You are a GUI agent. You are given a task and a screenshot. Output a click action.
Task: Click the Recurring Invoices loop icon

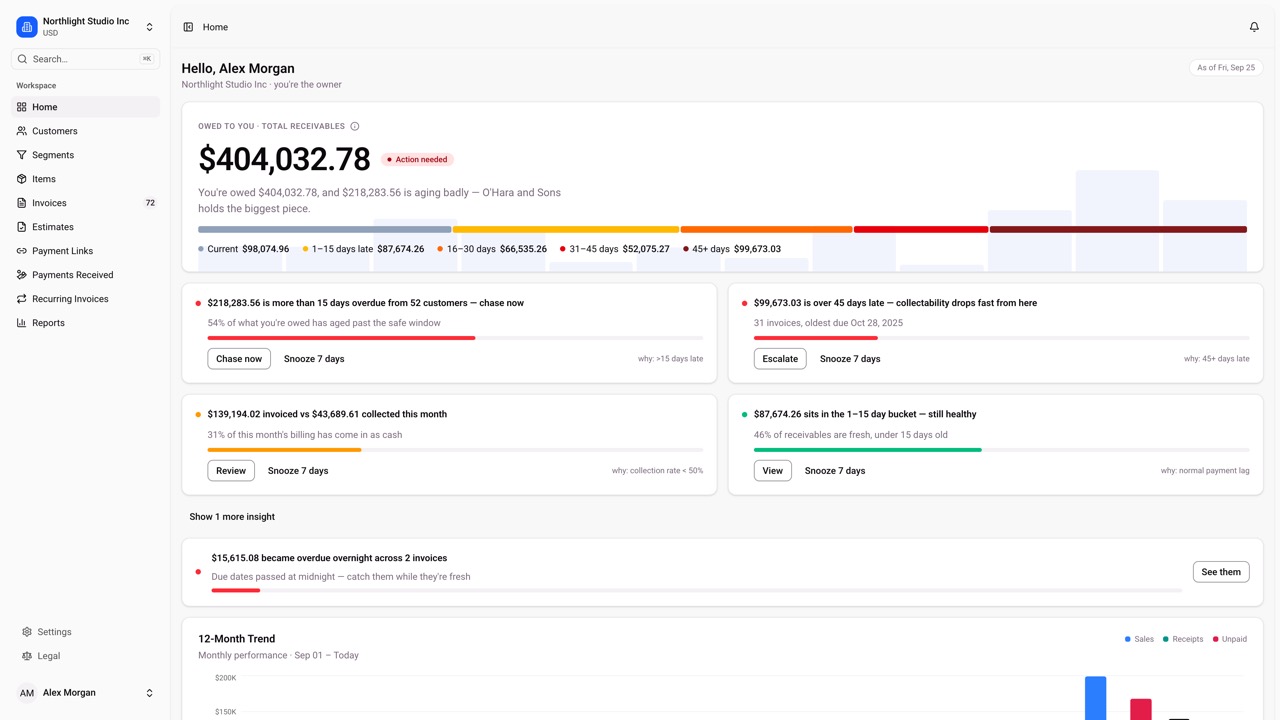pyautogui.click(x=22, y=299)
